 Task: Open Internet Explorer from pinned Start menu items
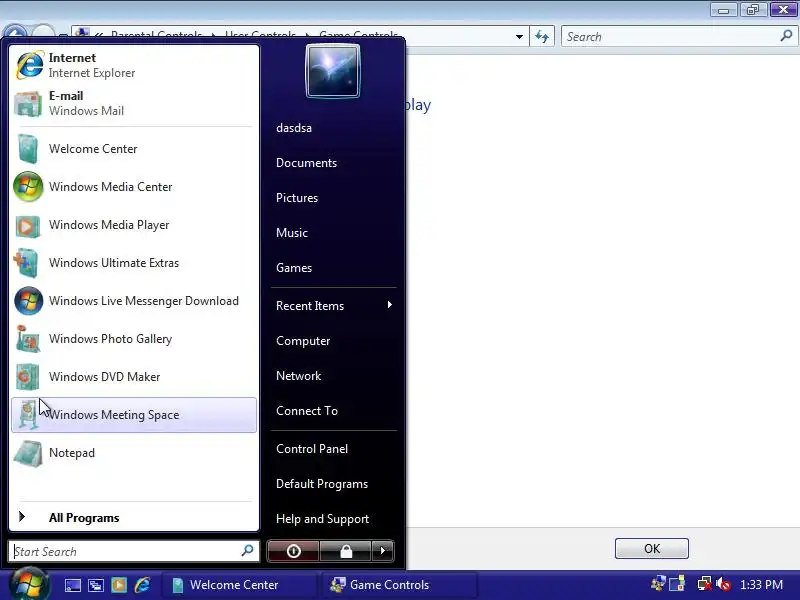tap(134, 65)
